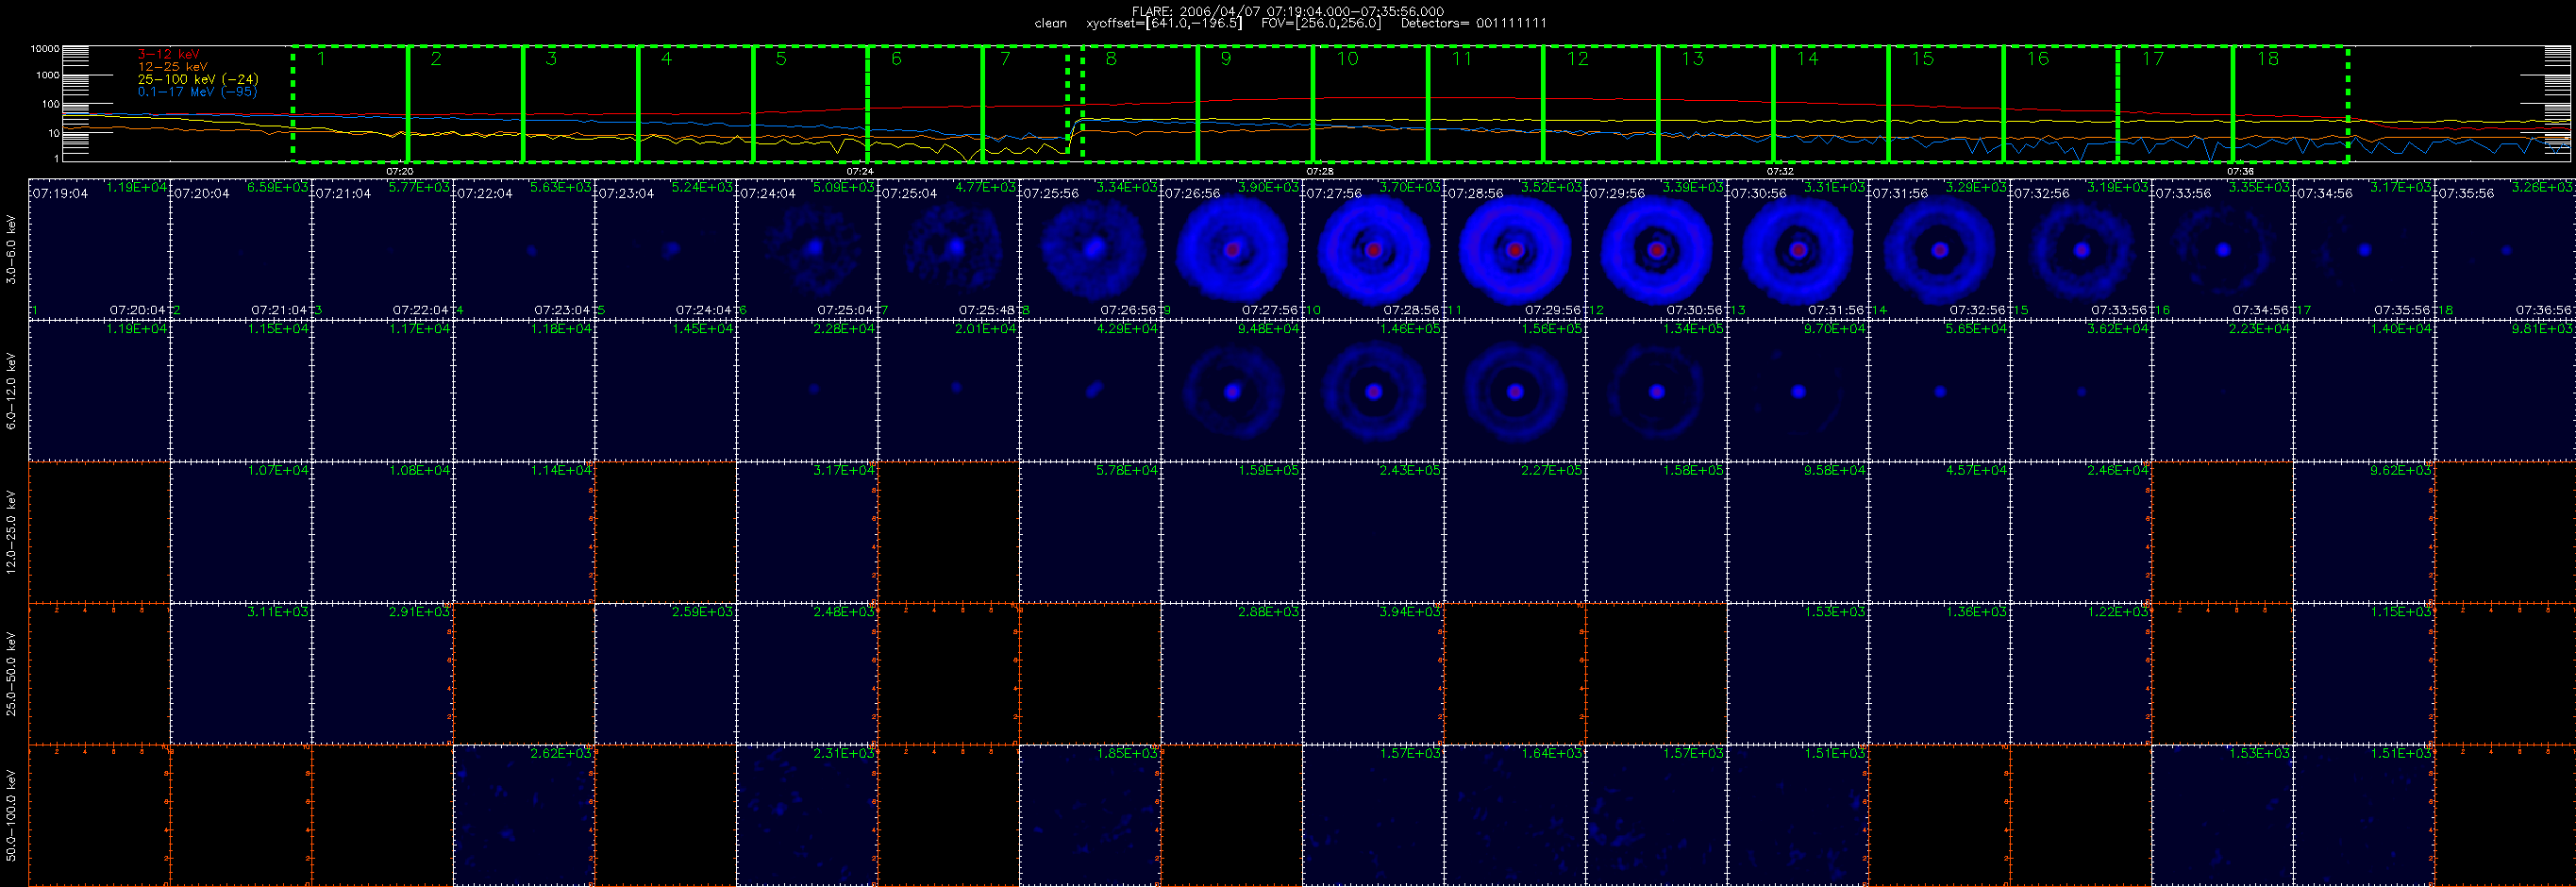
Task: Open the 12-25 keV image labeled 1.59E+05
Action: coord(1232,532)
